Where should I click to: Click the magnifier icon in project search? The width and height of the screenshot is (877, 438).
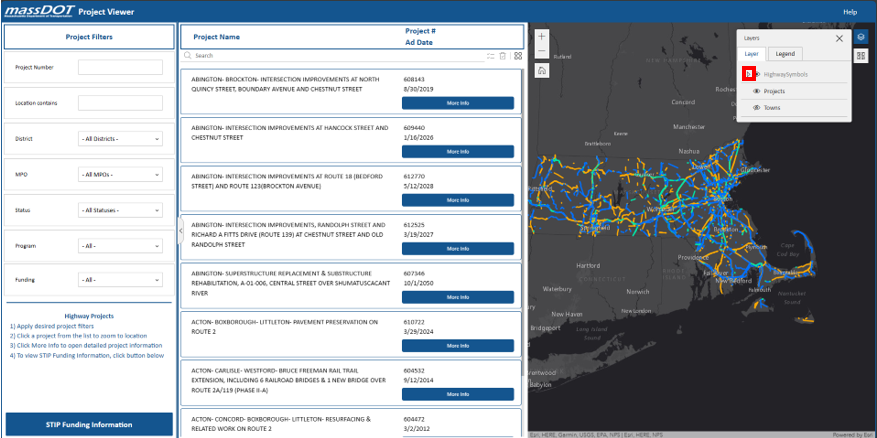pyautogui.click(x=188, y=56)
